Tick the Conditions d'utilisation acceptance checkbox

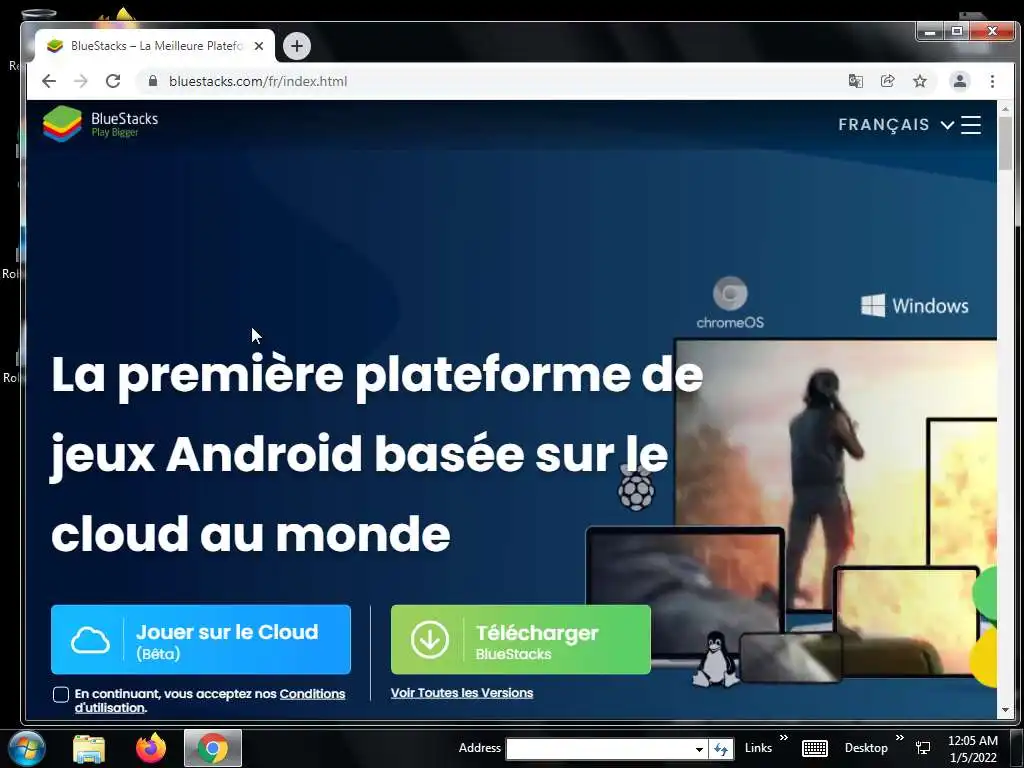coord(61,694)
